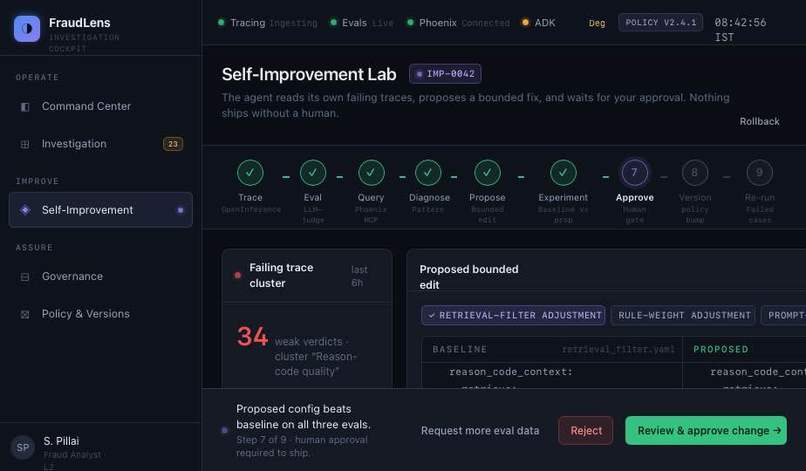This screenshot has height=471, width=806.
Task: Open the Investigation section
Action: [101, 144]
